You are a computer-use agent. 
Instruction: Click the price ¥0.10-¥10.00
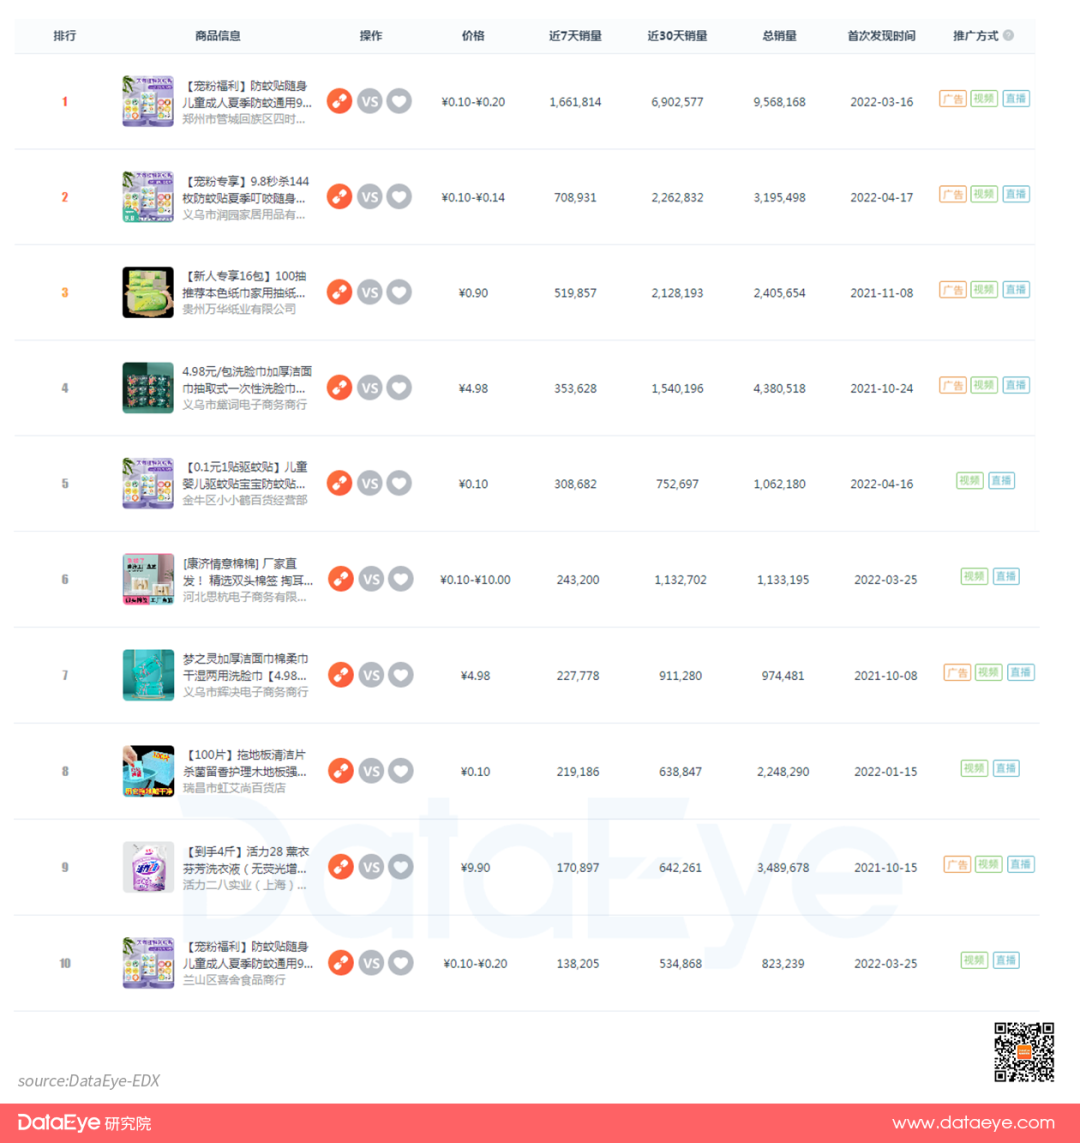pos(475,580)
